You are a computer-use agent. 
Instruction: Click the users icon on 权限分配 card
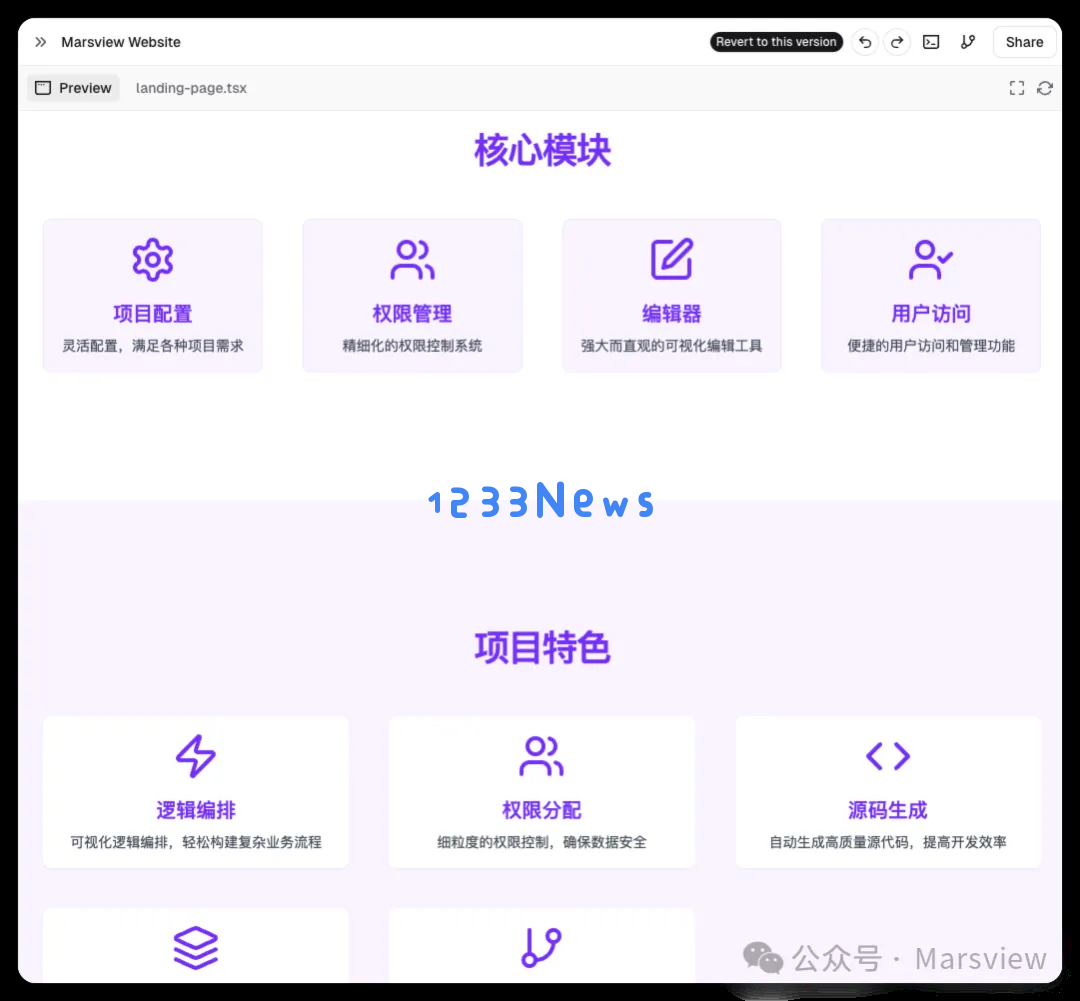[x=541, y=756]
